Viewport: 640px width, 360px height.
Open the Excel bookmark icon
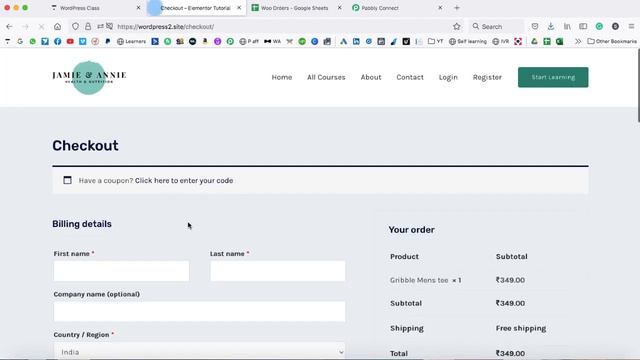point(560,41)
